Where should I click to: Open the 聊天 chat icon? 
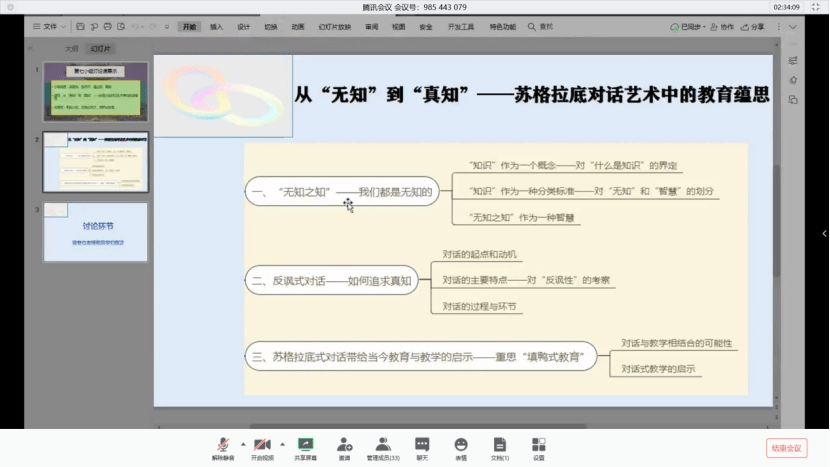(x=422, y=444)
